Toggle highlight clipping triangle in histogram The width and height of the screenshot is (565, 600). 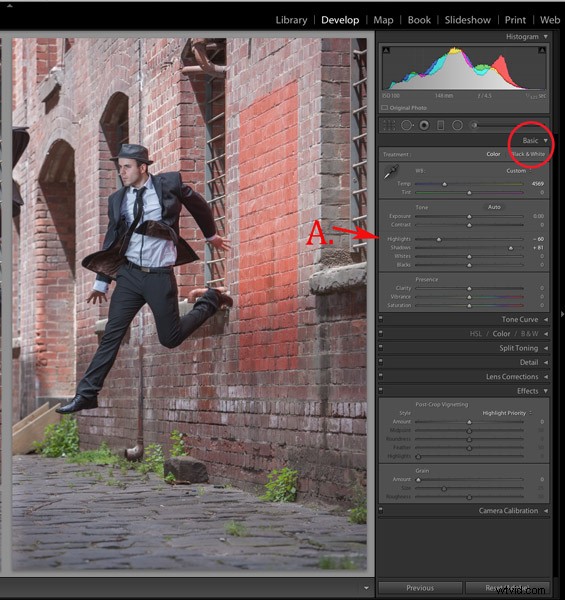click(x=542, y=51)
